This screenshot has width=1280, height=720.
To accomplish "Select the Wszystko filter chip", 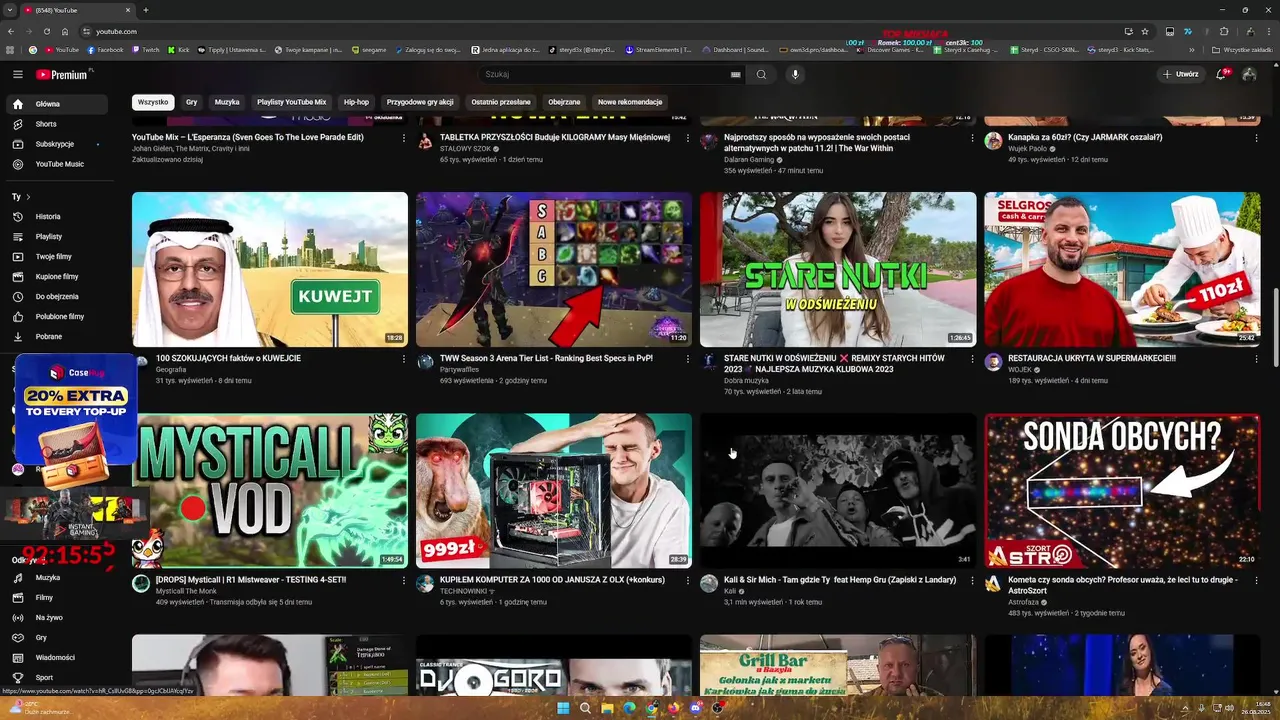I will pos(153,102).
